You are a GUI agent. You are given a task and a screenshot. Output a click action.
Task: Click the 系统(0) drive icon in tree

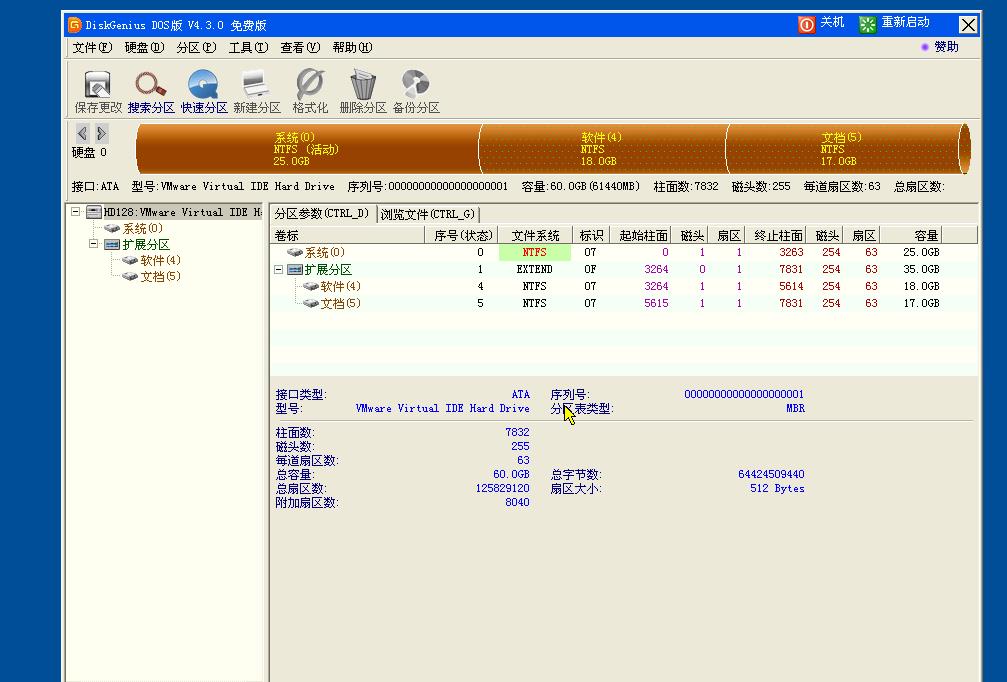[x=112, y=228]
